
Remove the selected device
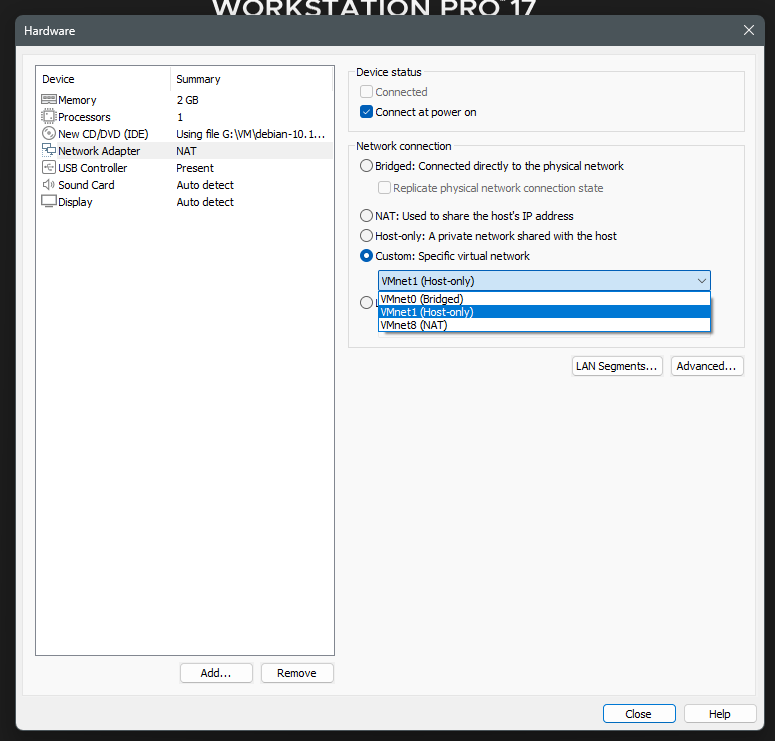pos(297,673)
